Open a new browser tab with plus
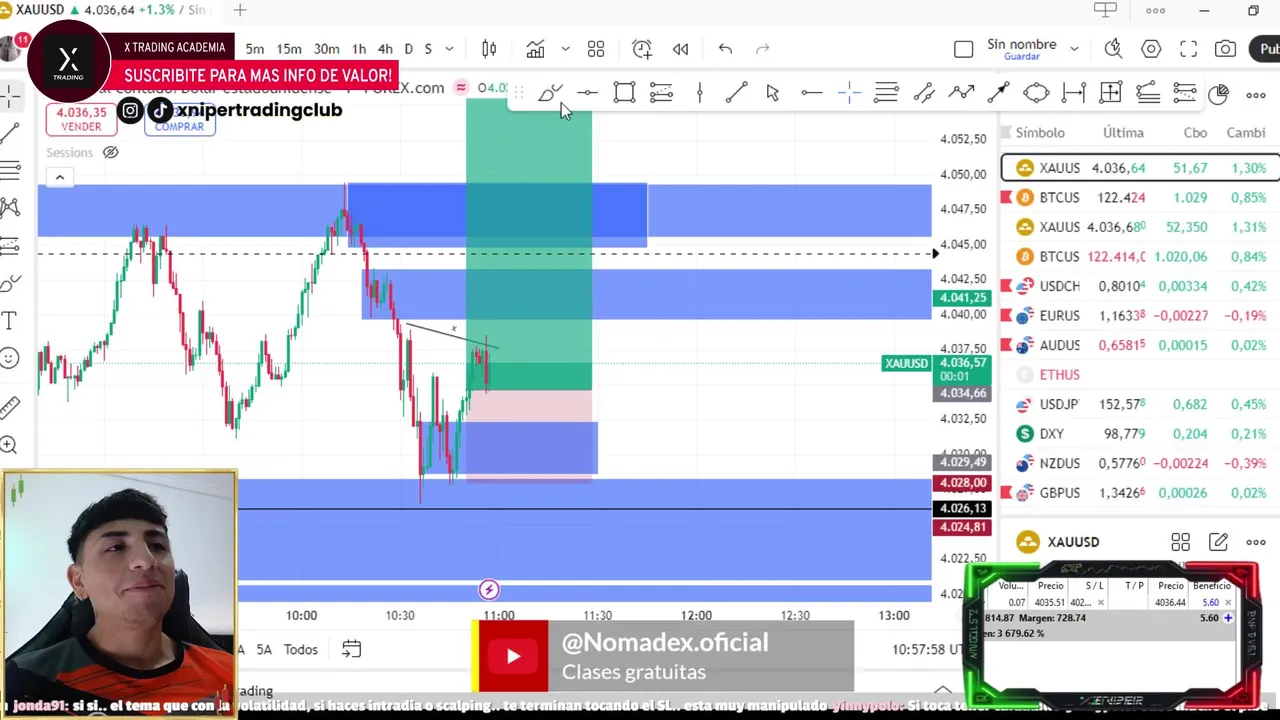This screenshot has height=720, width=1280. [x=240, y=10]
